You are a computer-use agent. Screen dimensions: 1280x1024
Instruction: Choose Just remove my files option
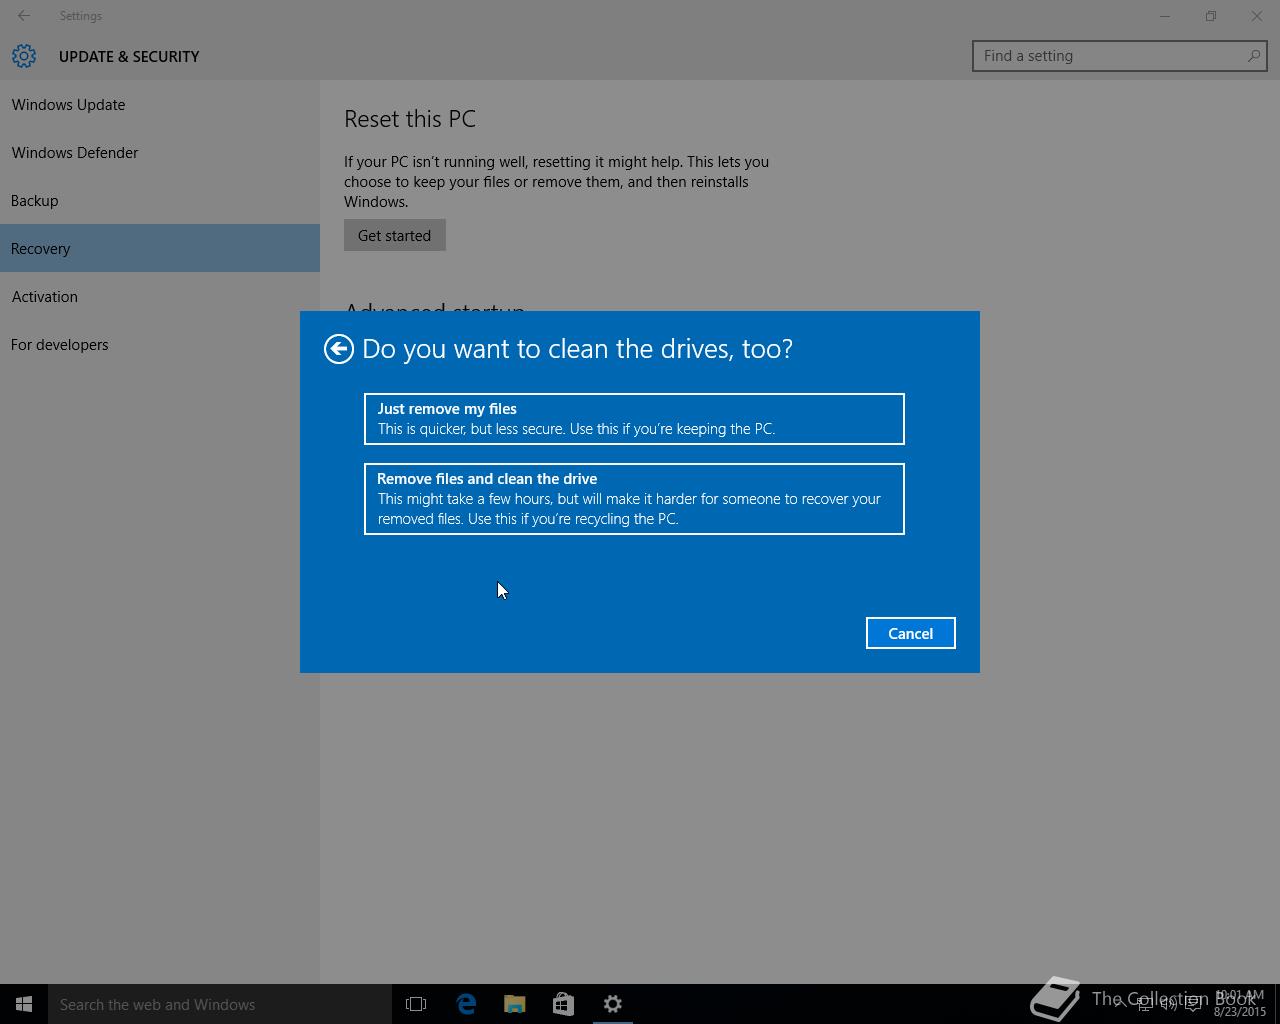(634, 419)
